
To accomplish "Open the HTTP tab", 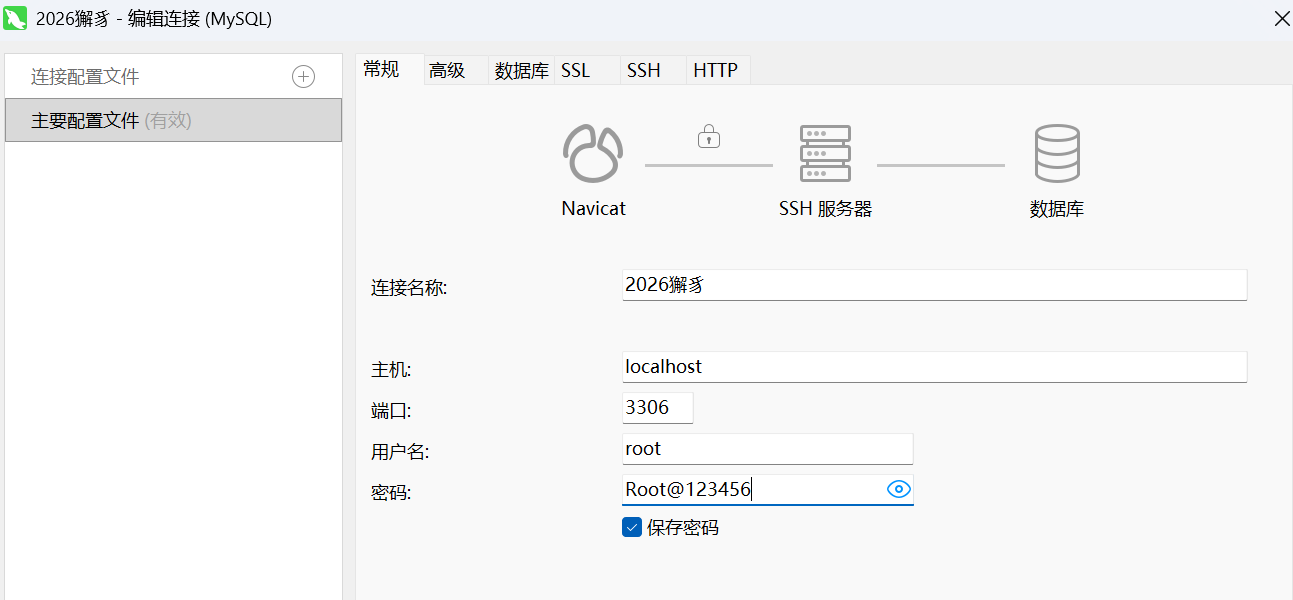I will tap(716, 70).
